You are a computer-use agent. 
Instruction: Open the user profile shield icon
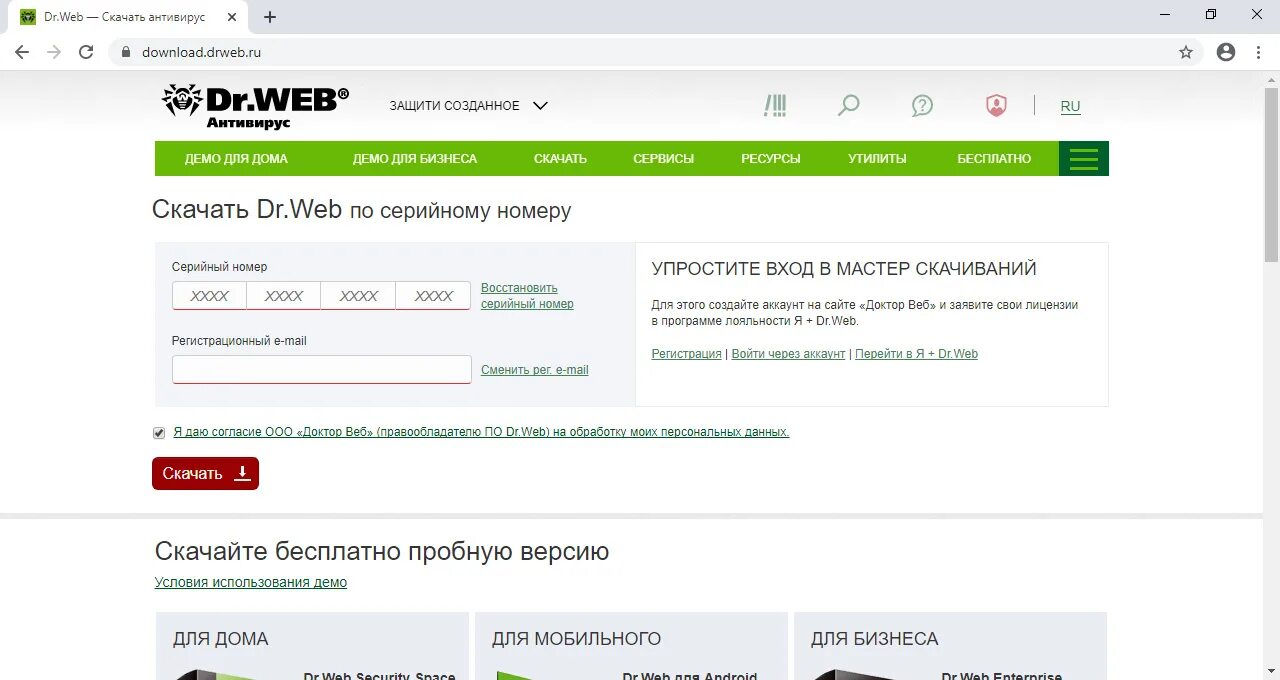tap(996, 106)
